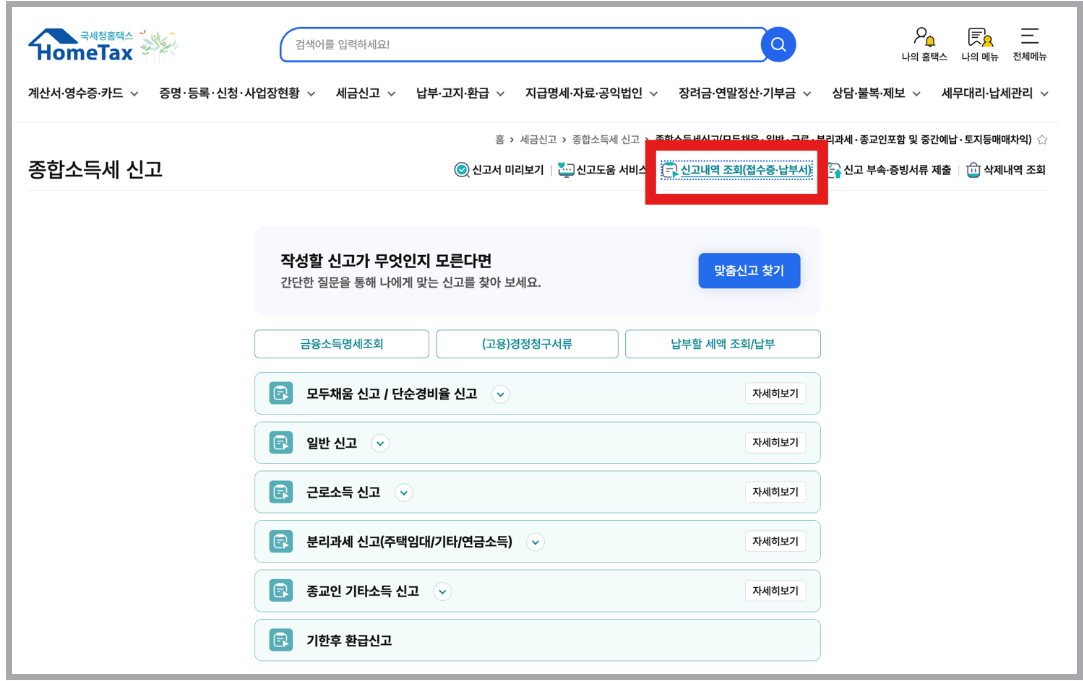Image resolution: width=1083 pixels, height=681 pixels.
Task: Expand the 일반 신고 chevron
Action: [380, 443]
